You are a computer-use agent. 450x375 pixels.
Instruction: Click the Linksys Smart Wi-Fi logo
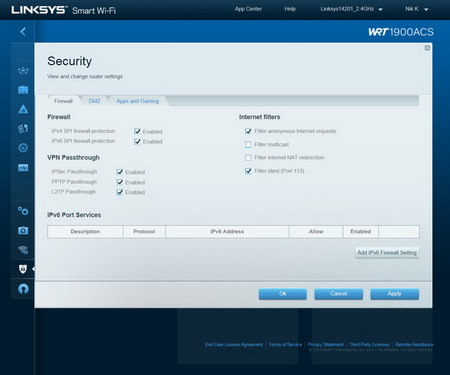[x=63, y=10]
